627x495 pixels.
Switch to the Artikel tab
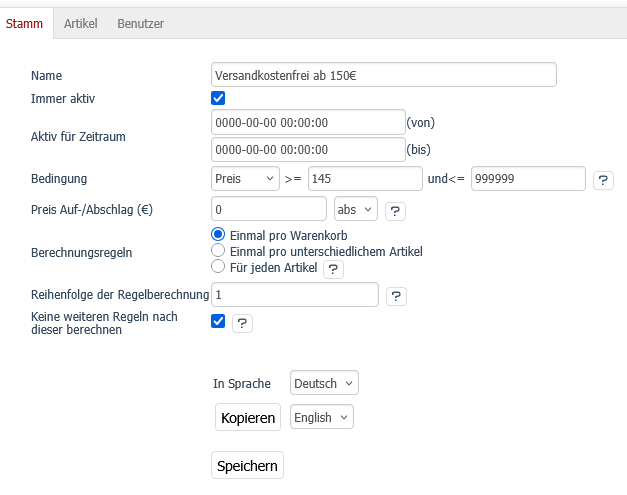pyautogui.click(x=80, y=23)
